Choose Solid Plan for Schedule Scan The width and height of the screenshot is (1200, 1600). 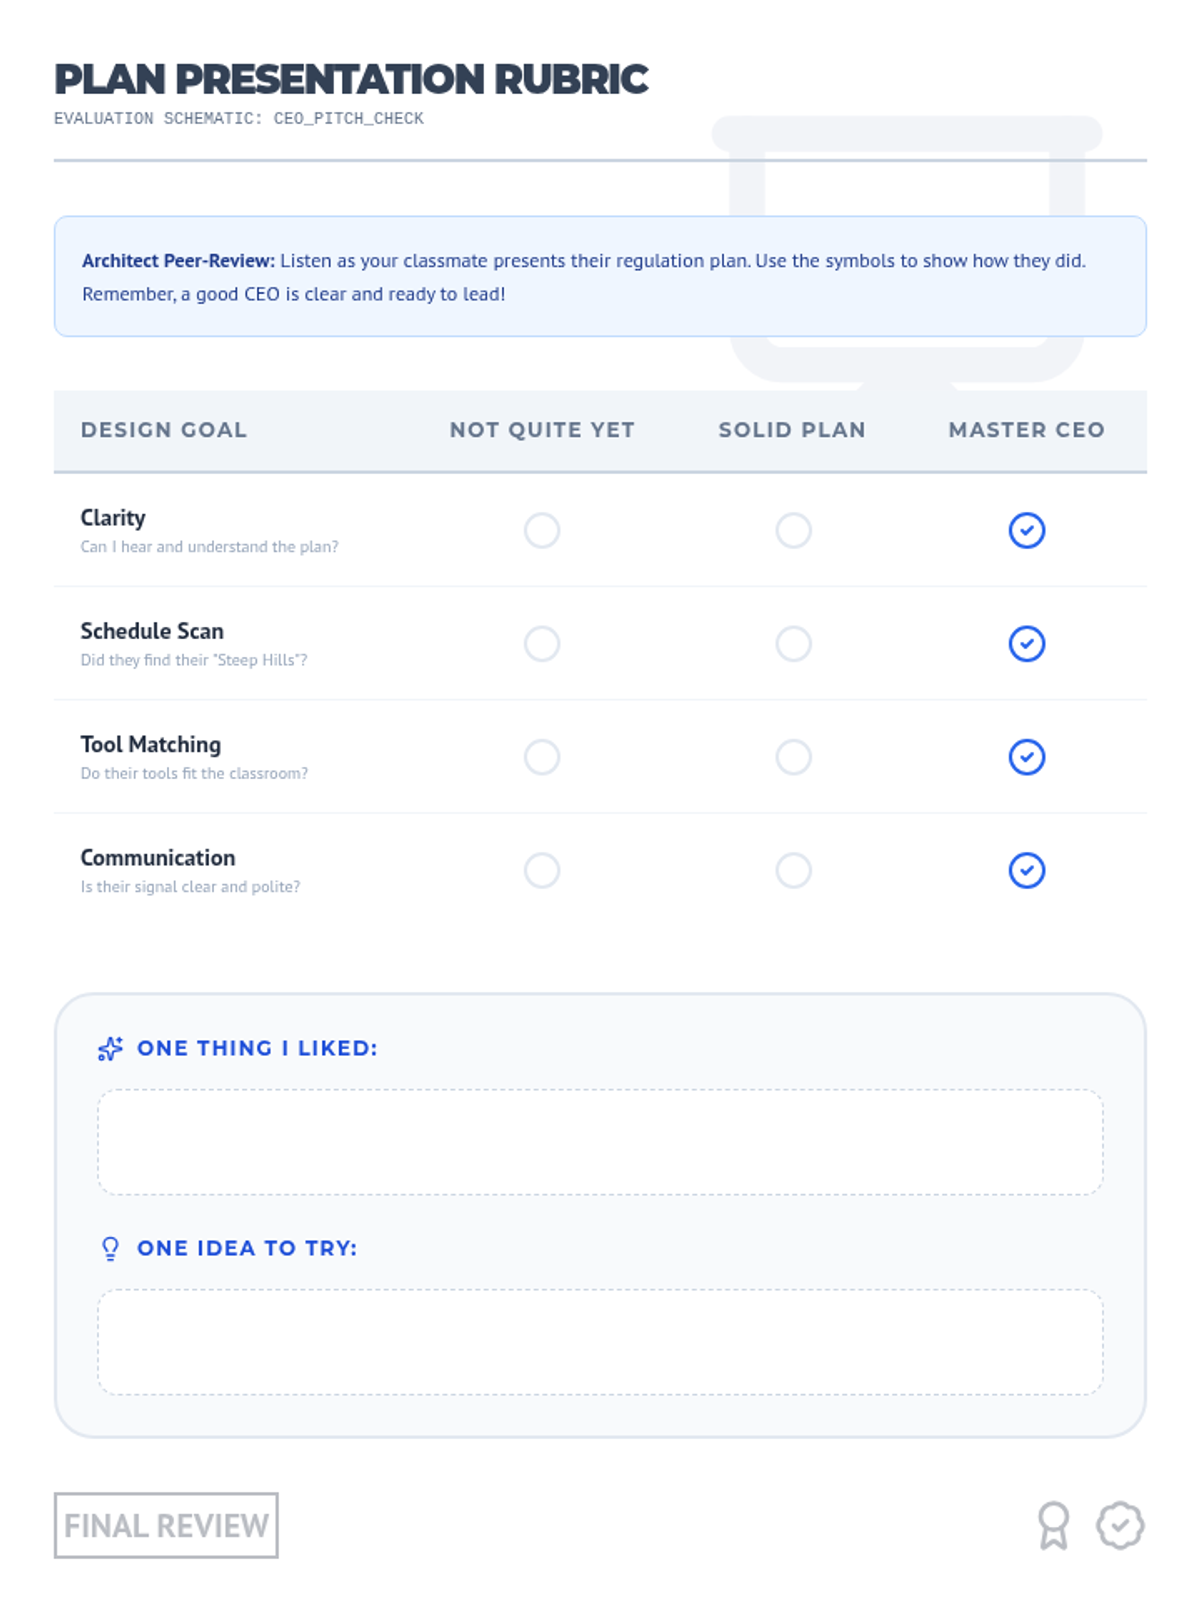(x=793, y=644)
